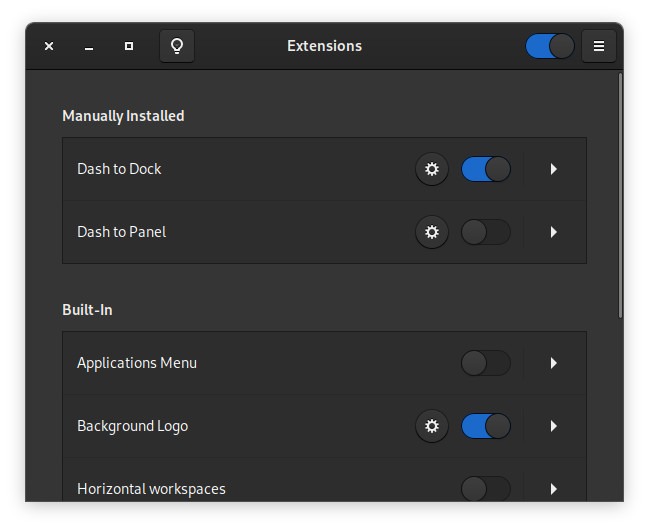649x530 pixels.
Task: Toggle the global extensions switch in header
Action: pos(550,46)
